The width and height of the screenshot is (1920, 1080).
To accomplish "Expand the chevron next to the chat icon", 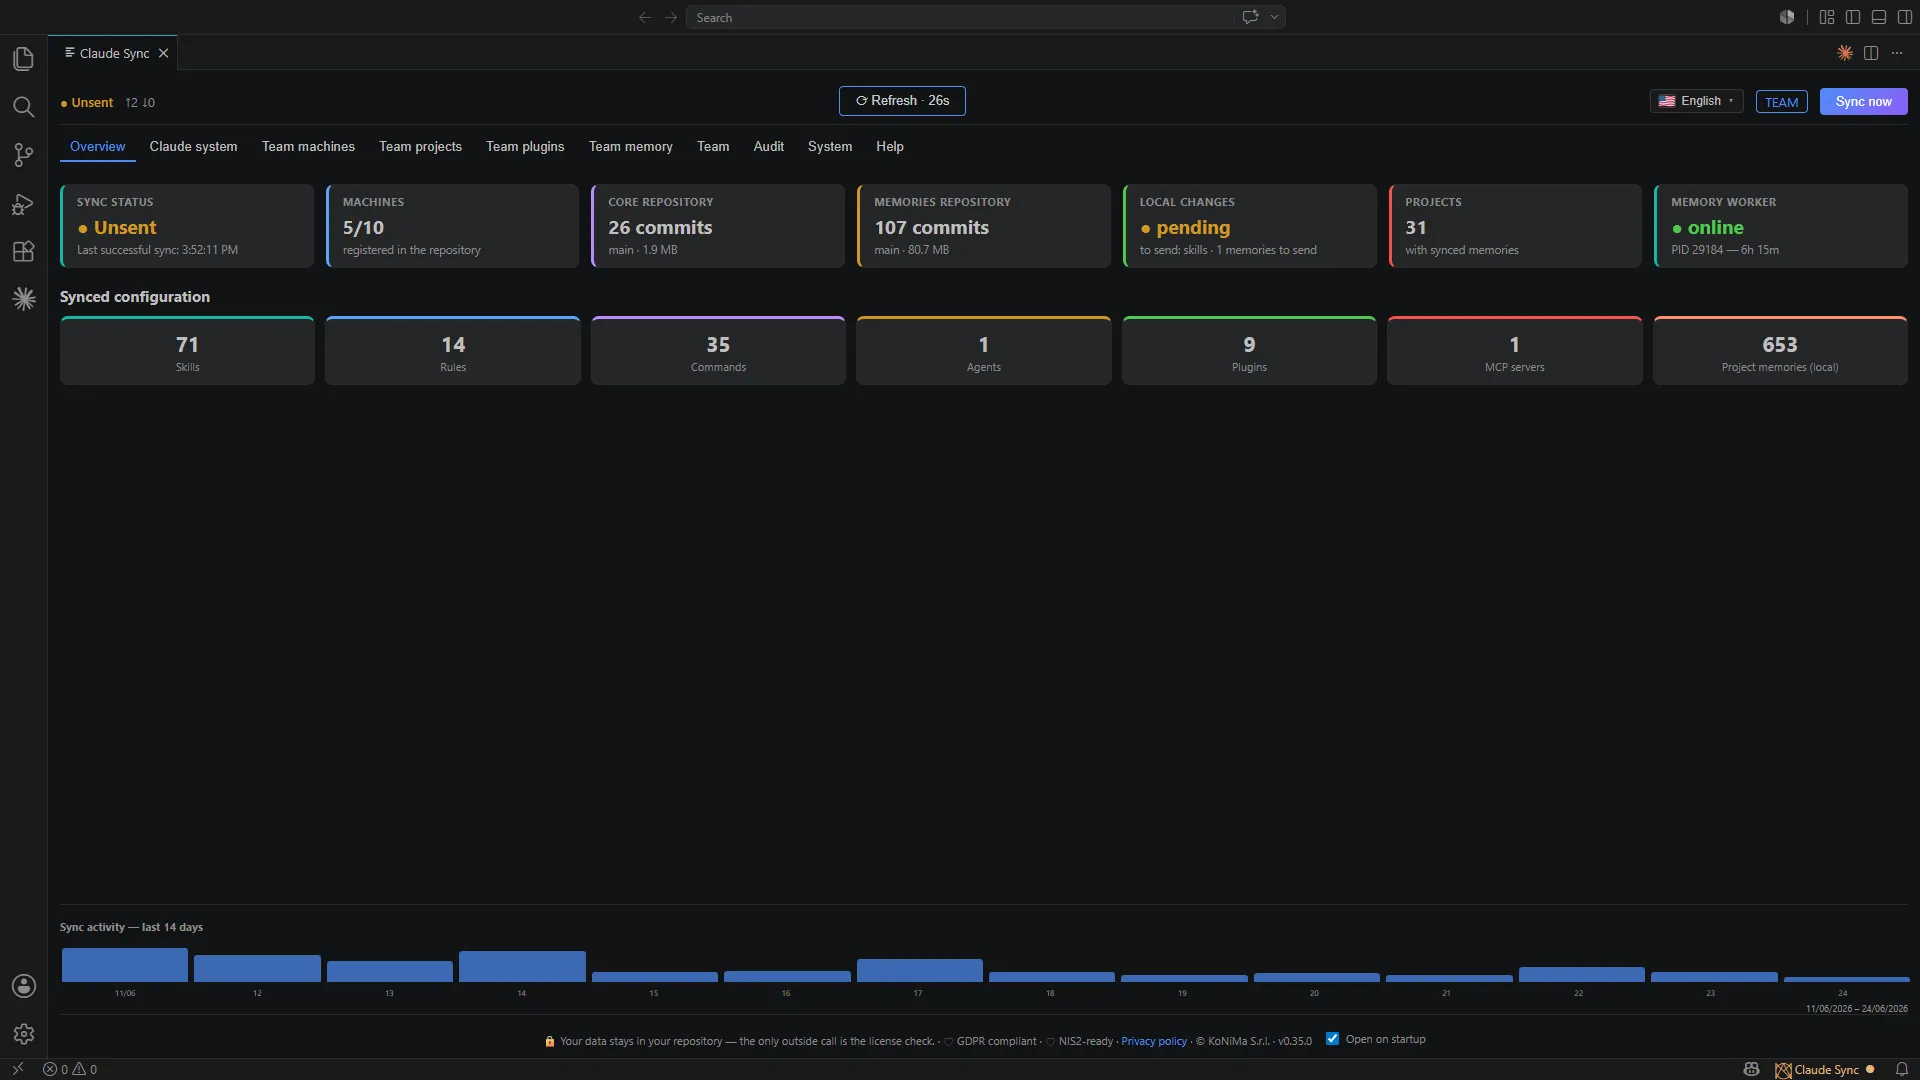I will click(x=1274, y=17).
